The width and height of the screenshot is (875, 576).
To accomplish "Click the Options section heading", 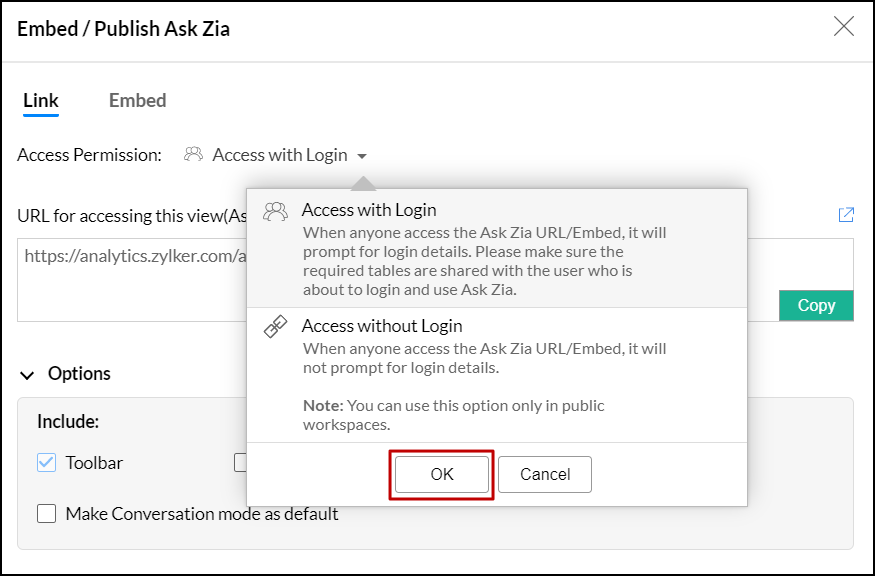I will pyautogui.click(x=79, y=374).
